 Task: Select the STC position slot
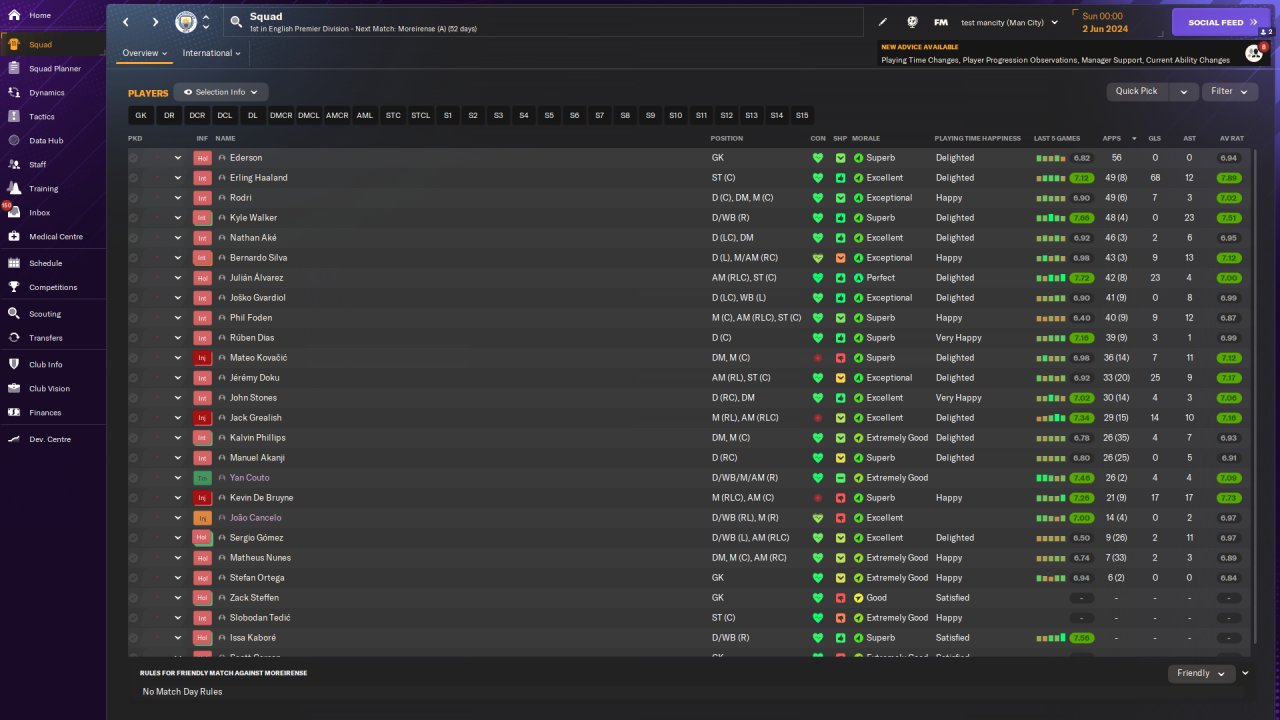(x=393, y=115)
